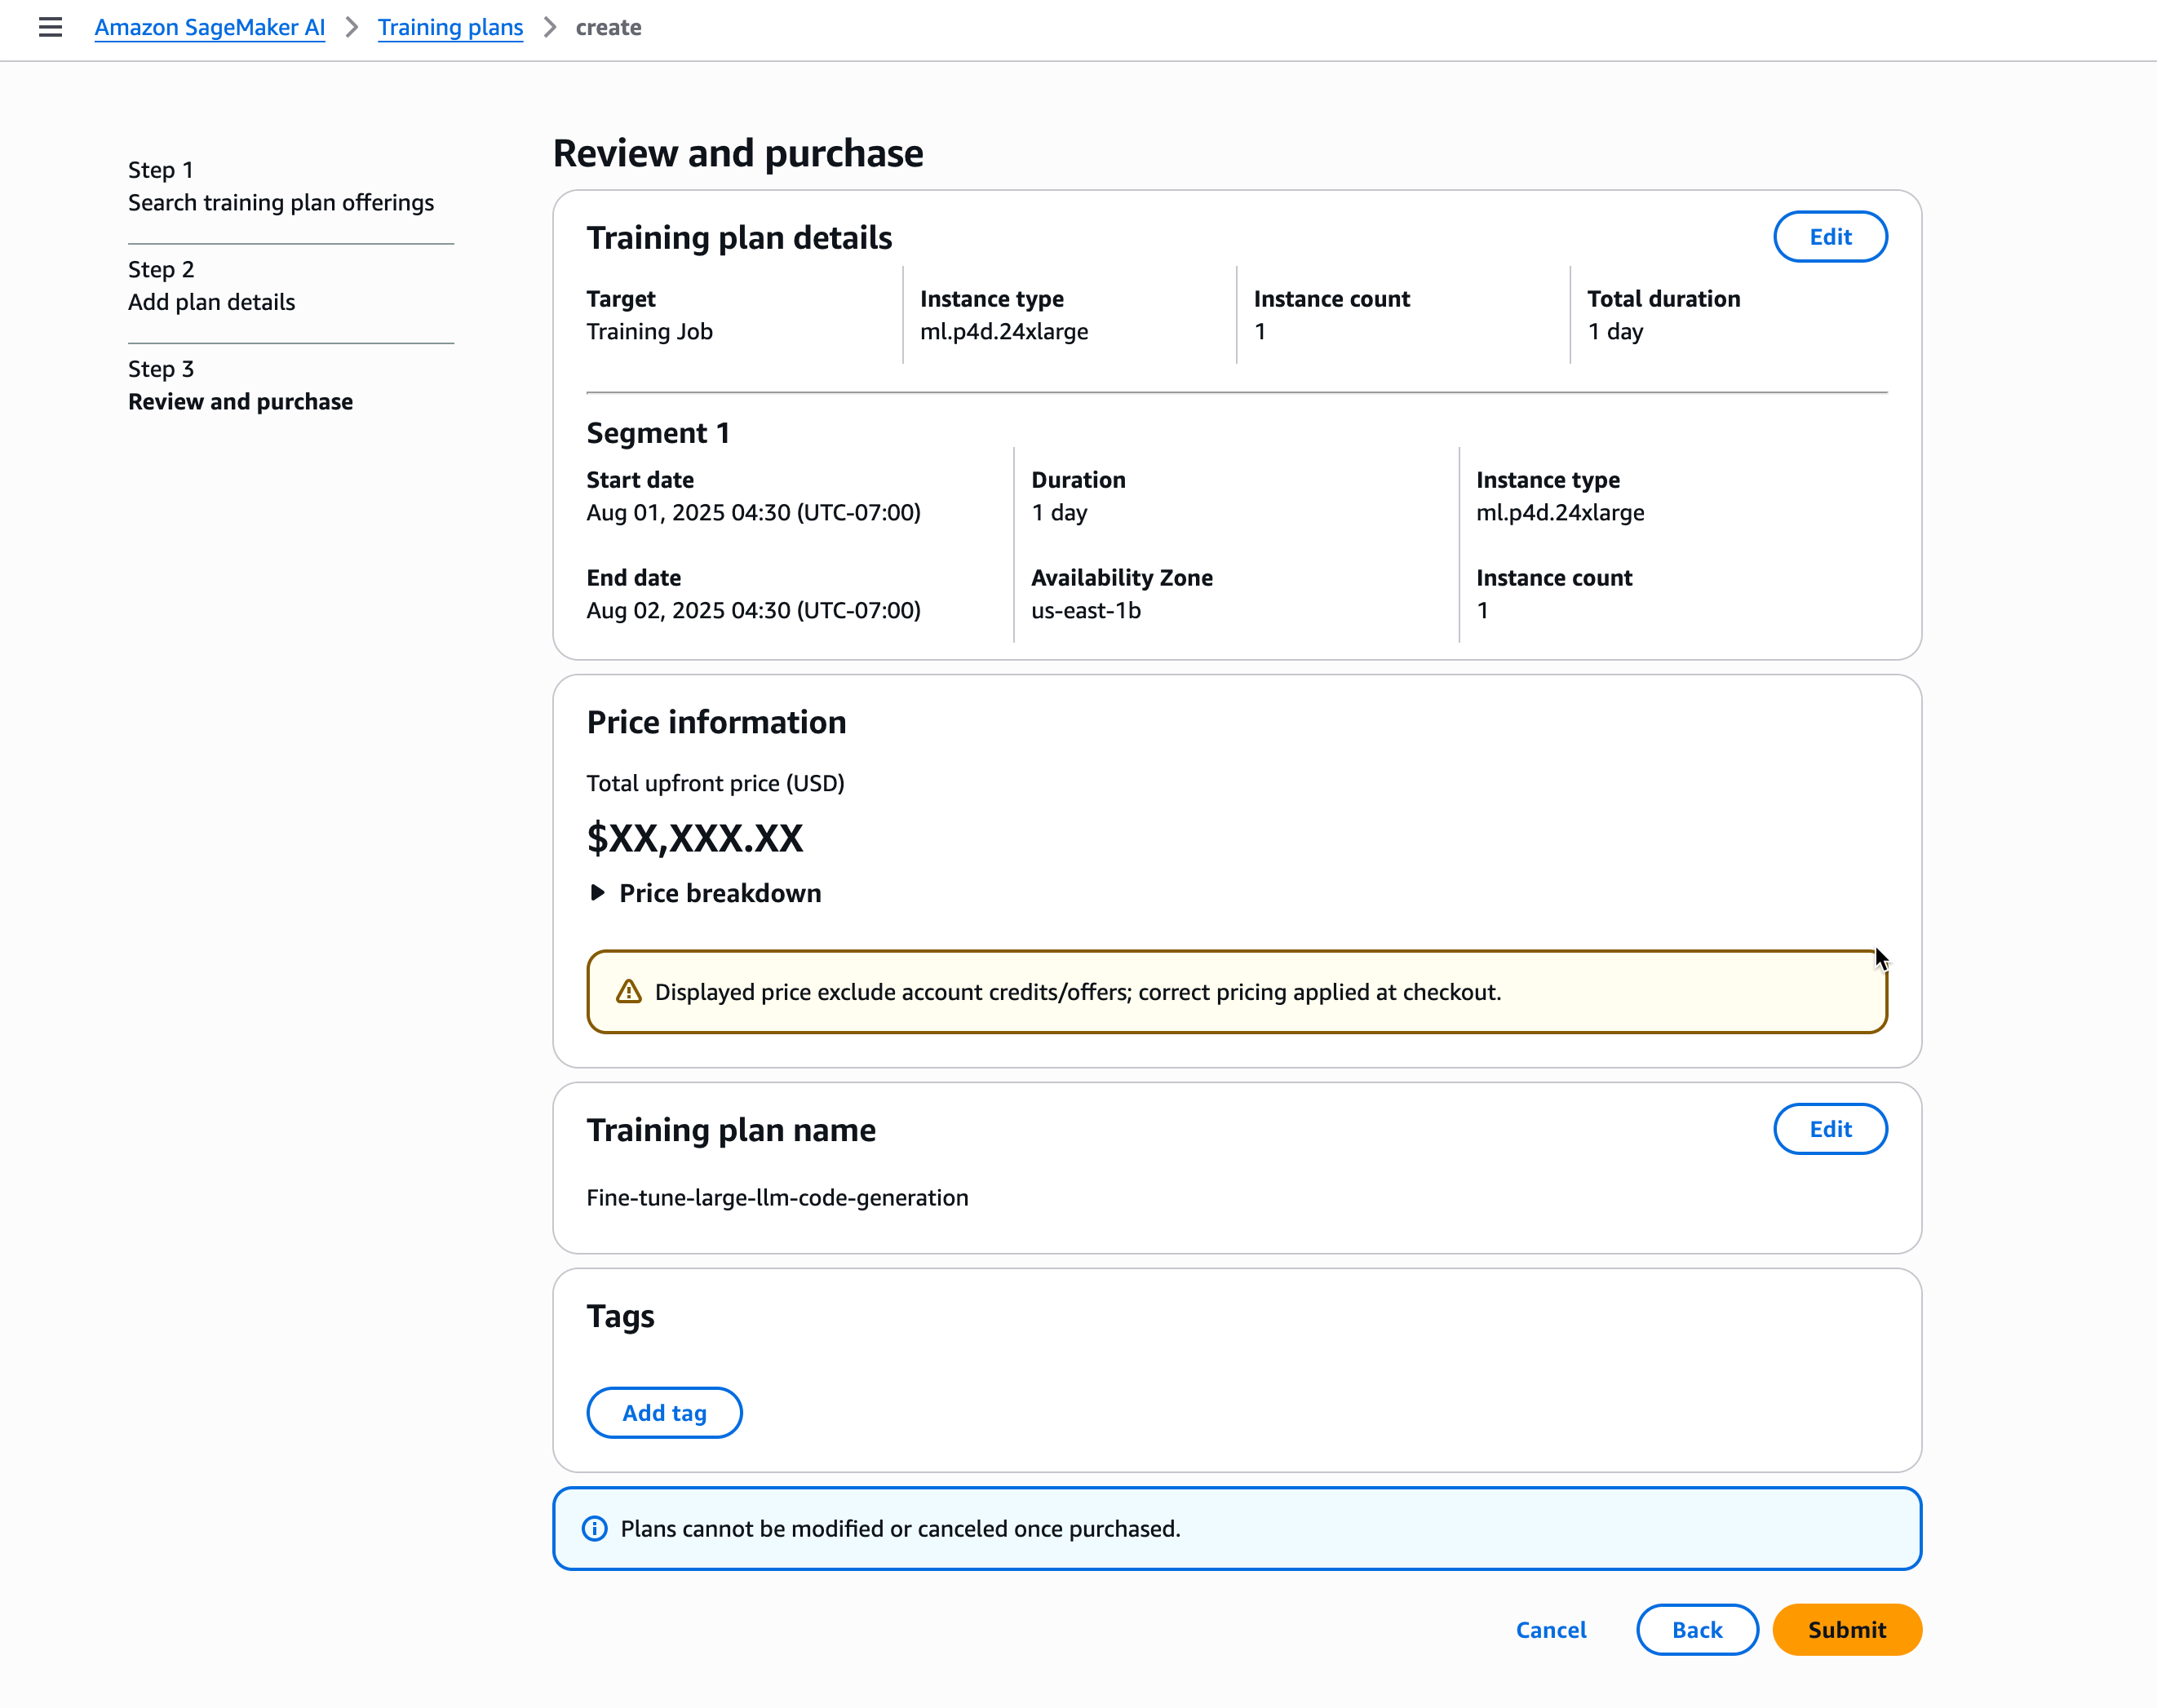Edit the Training plan details
The width and height of the screenshot is (2157, 1708).
1830,236
